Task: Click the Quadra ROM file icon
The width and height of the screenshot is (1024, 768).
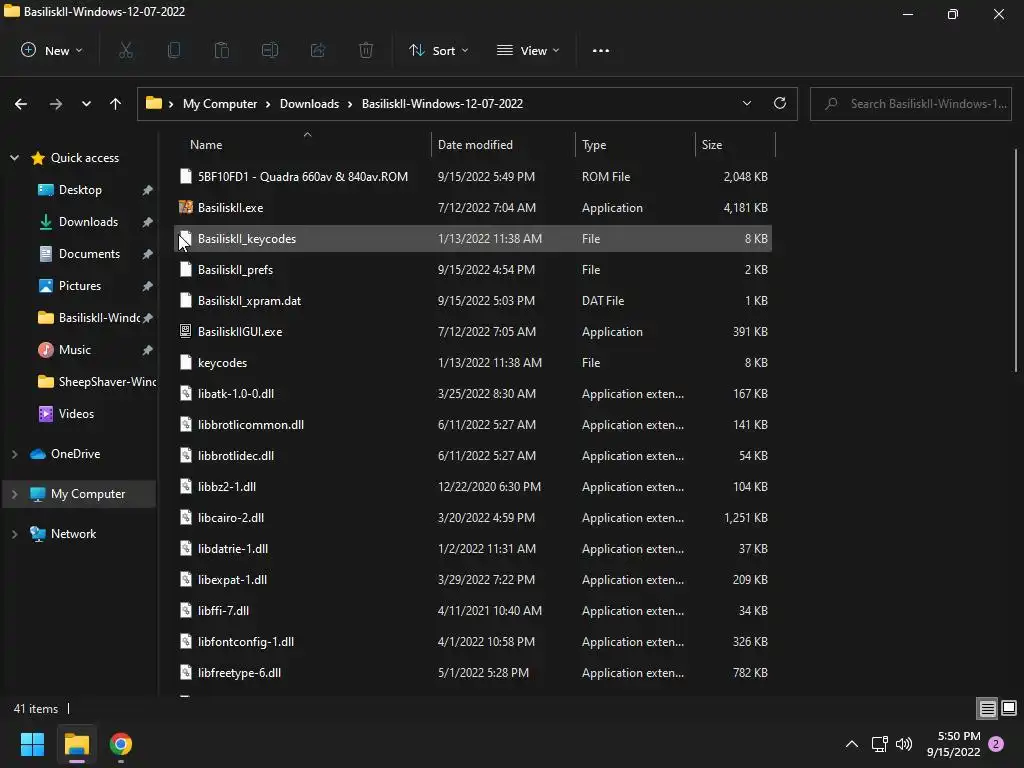Action: click(185, 176)
